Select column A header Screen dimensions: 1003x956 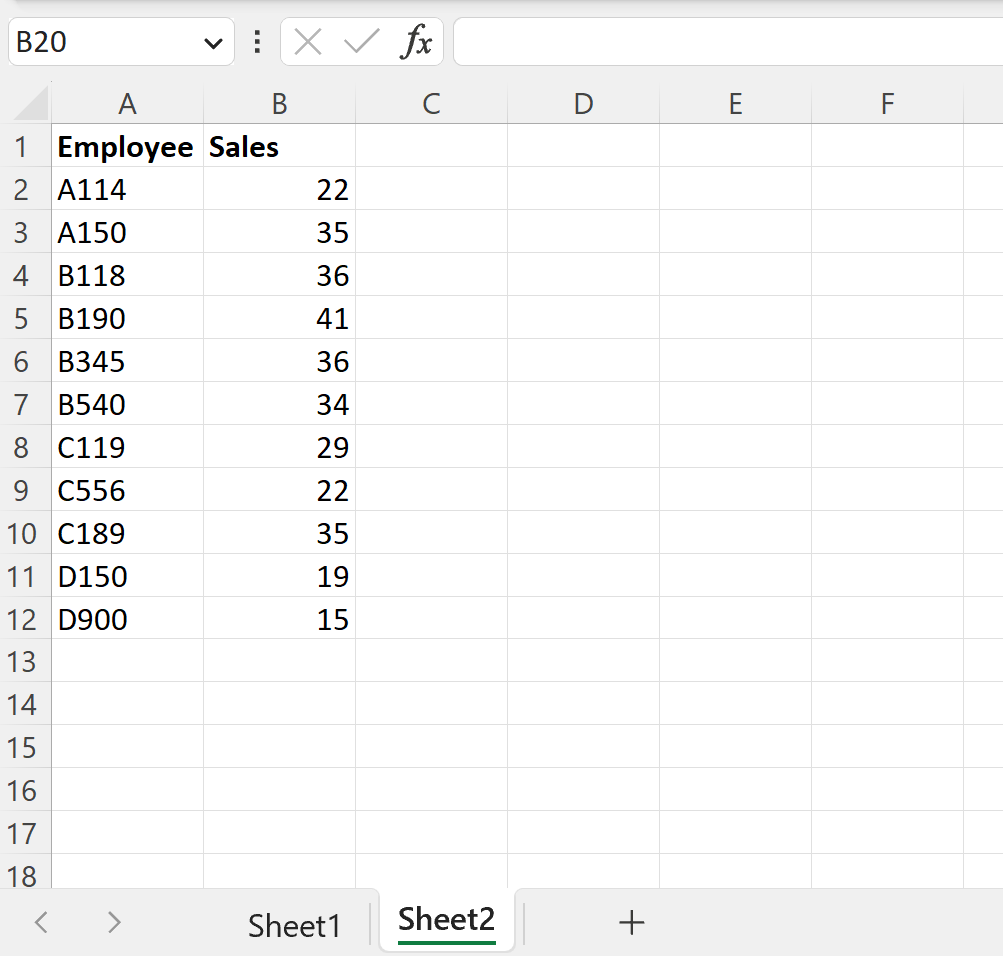click(127, 103)
